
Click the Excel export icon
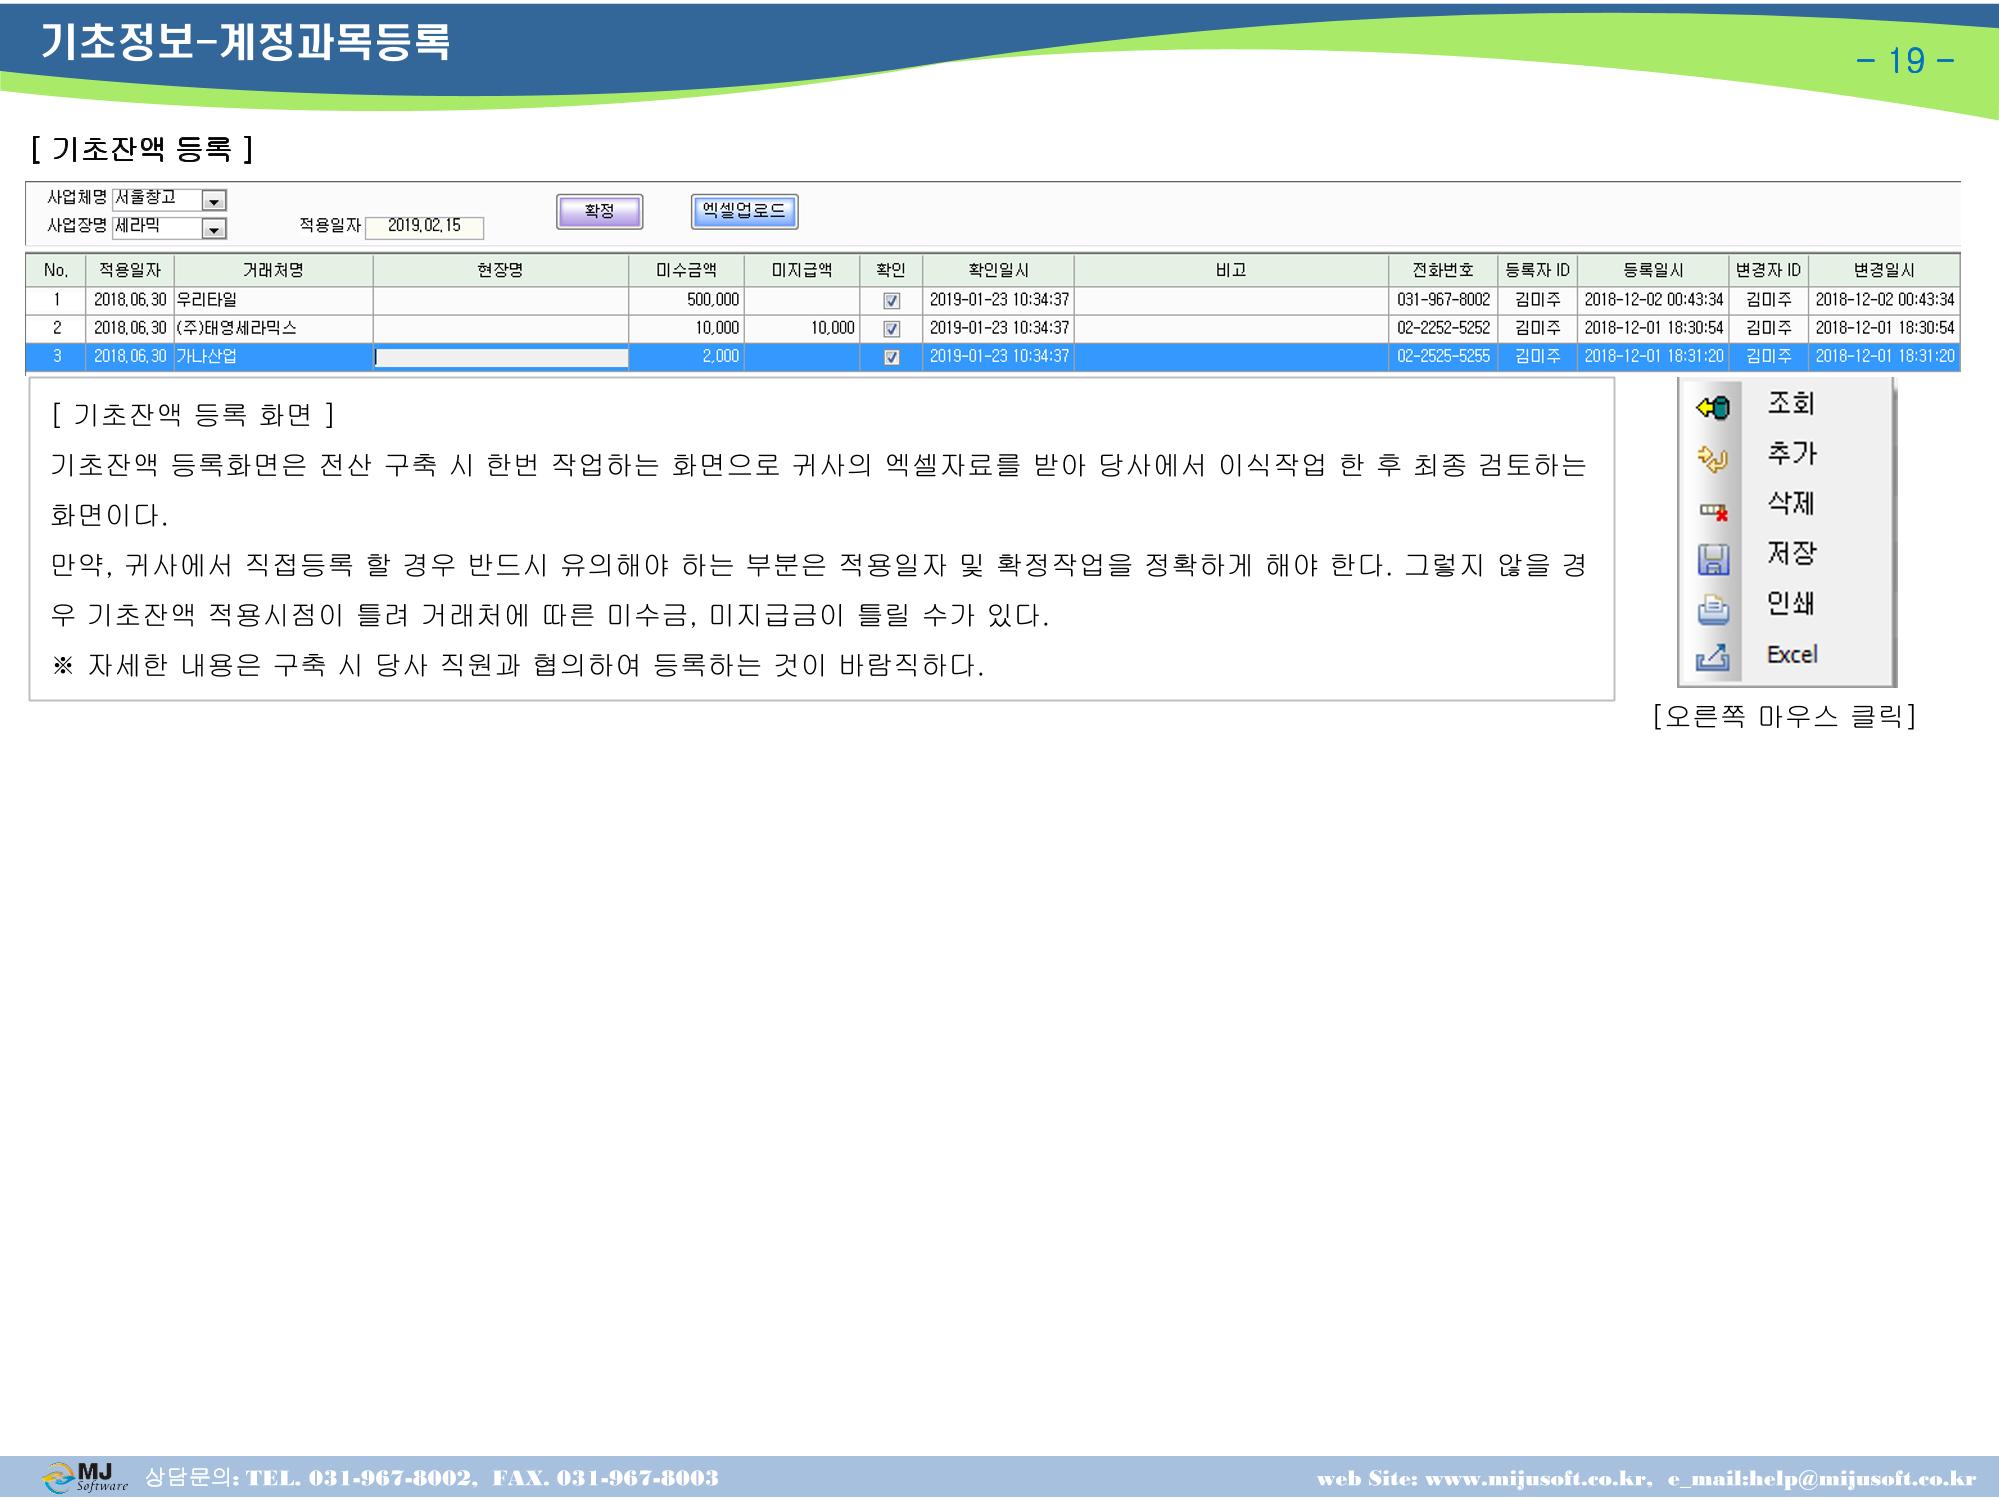(x=1713, y=658)
